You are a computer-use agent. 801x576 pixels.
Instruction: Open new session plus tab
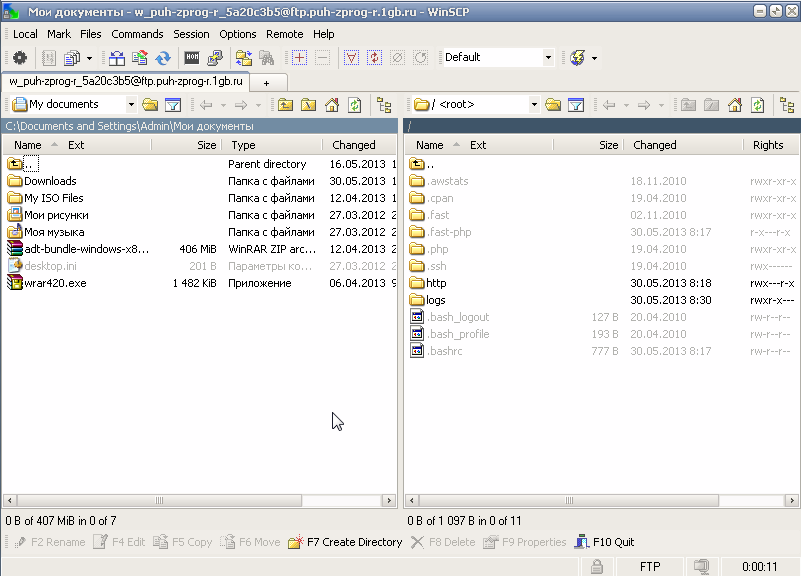click(x=266, y=82)
